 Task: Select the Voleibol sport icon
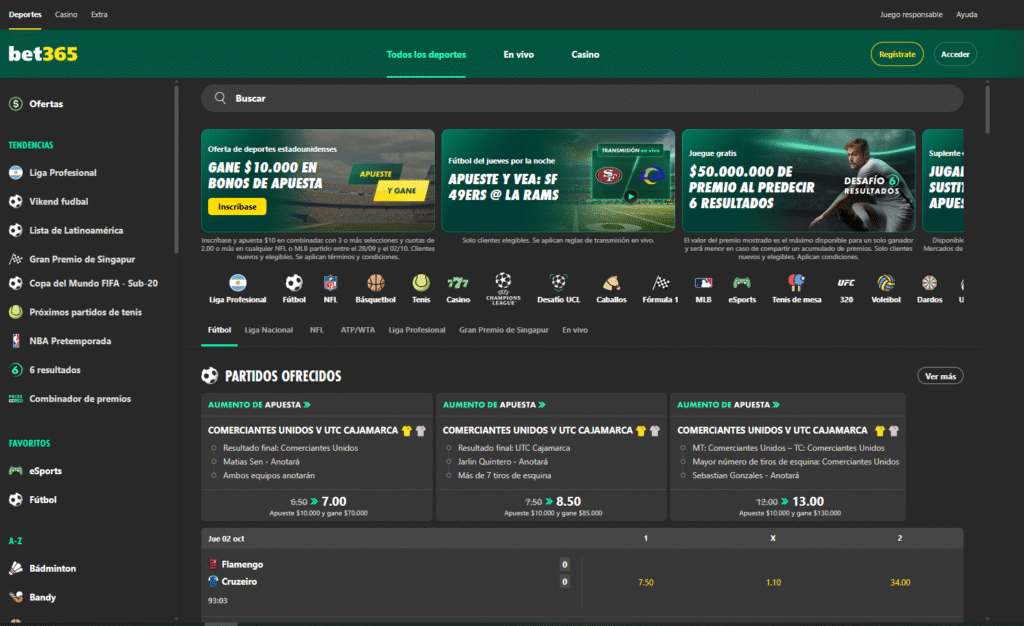[x=885, y=288]
